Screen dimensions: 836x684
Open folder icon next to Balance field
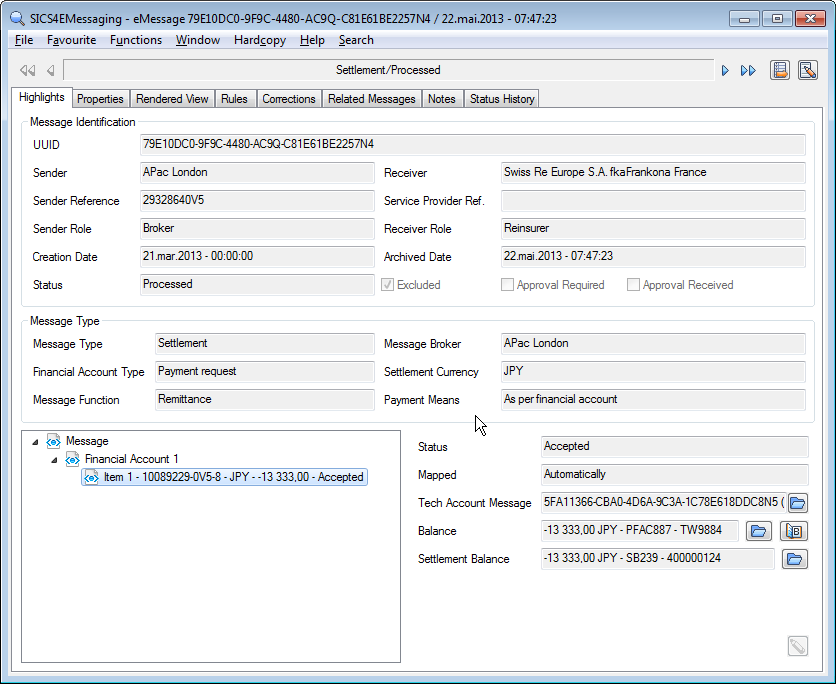click(x=759, y=531)
